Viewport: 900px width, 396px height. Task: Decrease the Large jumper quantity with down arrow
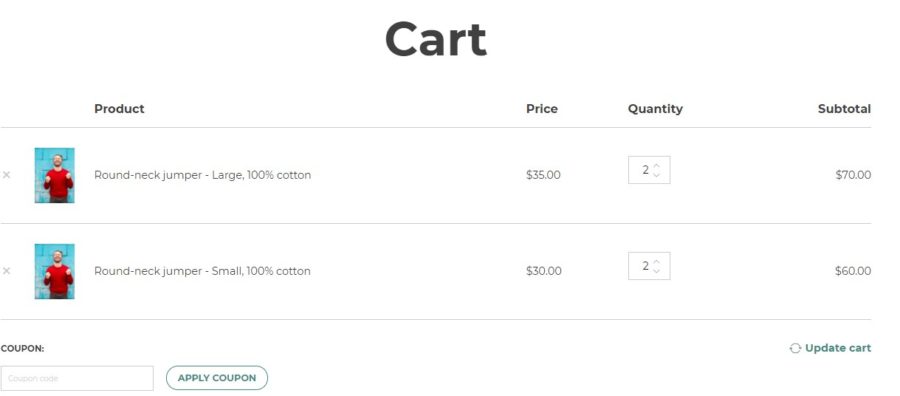point(657,174)
